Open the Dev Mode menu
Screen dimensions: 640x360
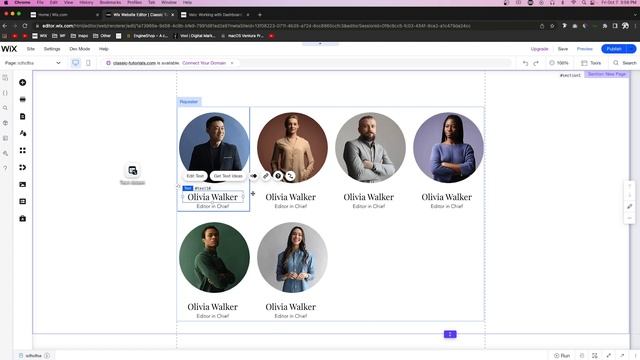[x=80, y=49]
